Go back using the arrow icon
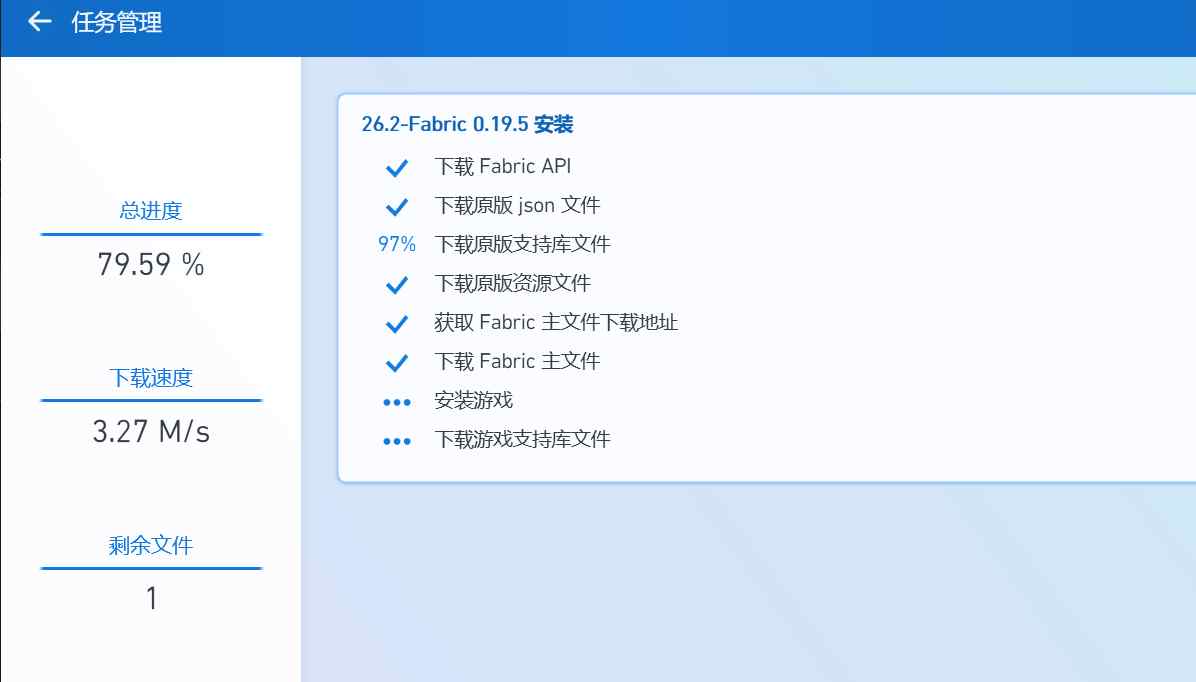The height and width of the screenshot is (682, 1196). 40,22
